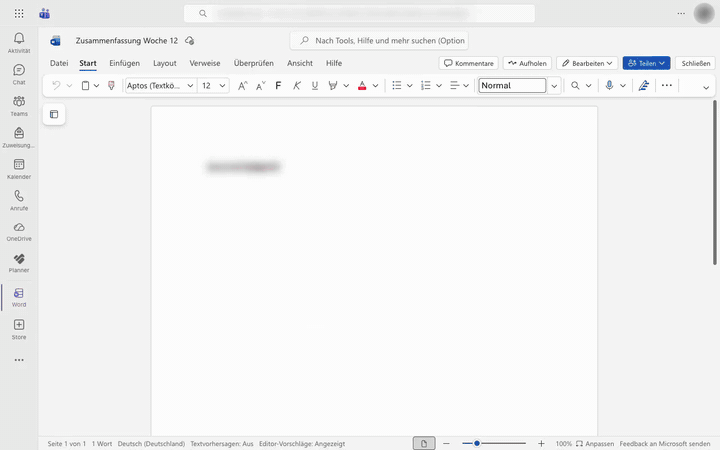
Task: Switch to Einfügen tab
Action: pos(124,63)
